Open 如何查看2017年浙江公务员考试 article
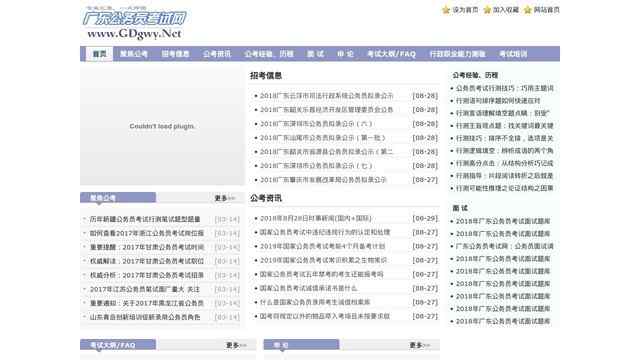The image size is (640, 360). (147, 233)
